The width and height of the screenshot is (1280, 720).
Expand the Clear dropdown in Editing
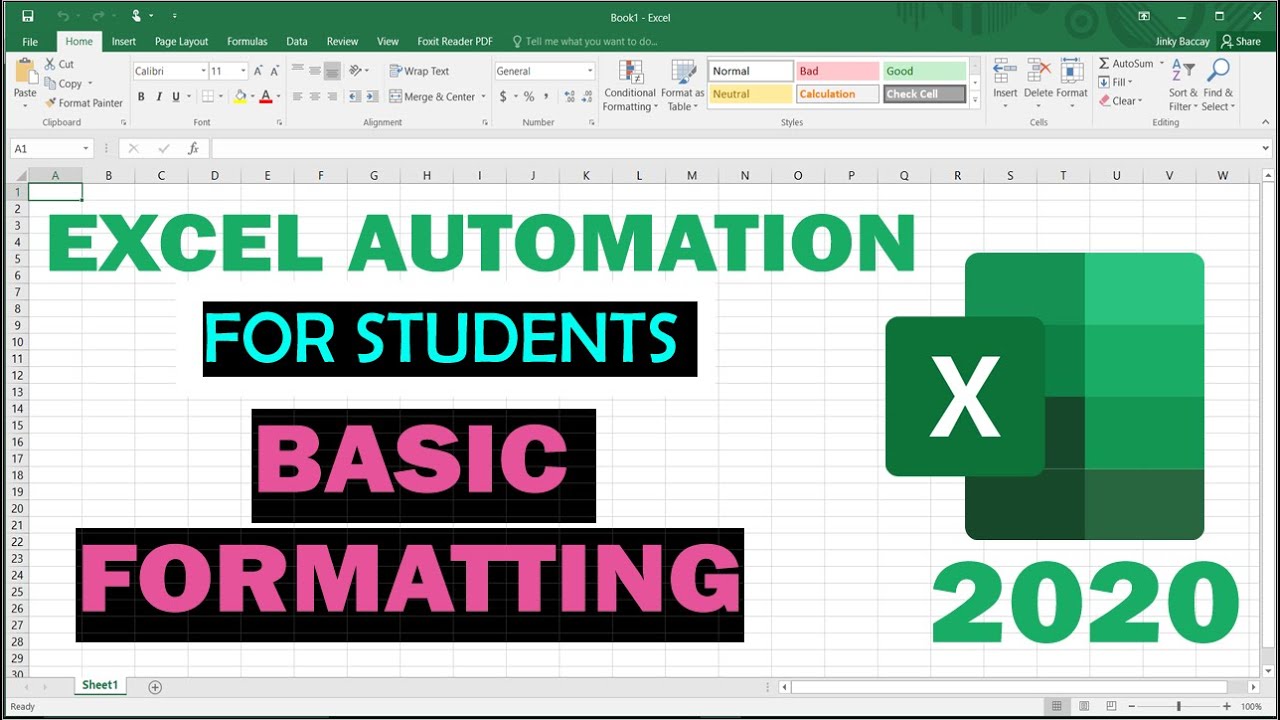pyautogui.click(x=1140, y=101)
